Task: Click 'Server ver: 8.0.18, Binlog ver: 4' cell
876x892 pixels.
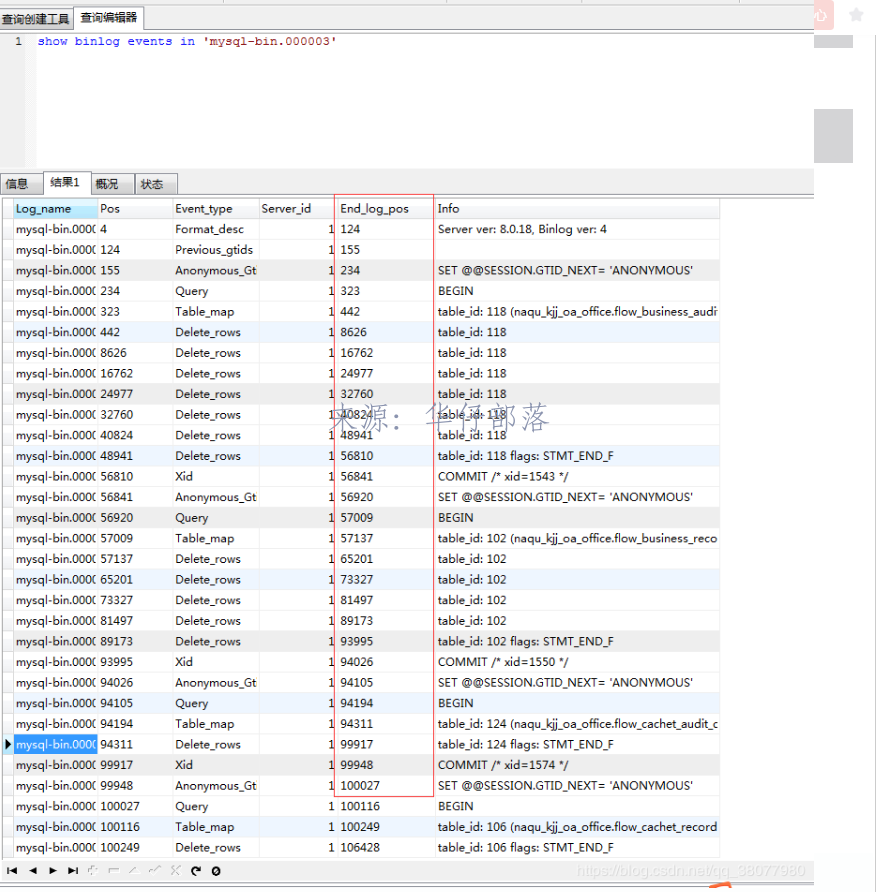Action: (577, 229)
